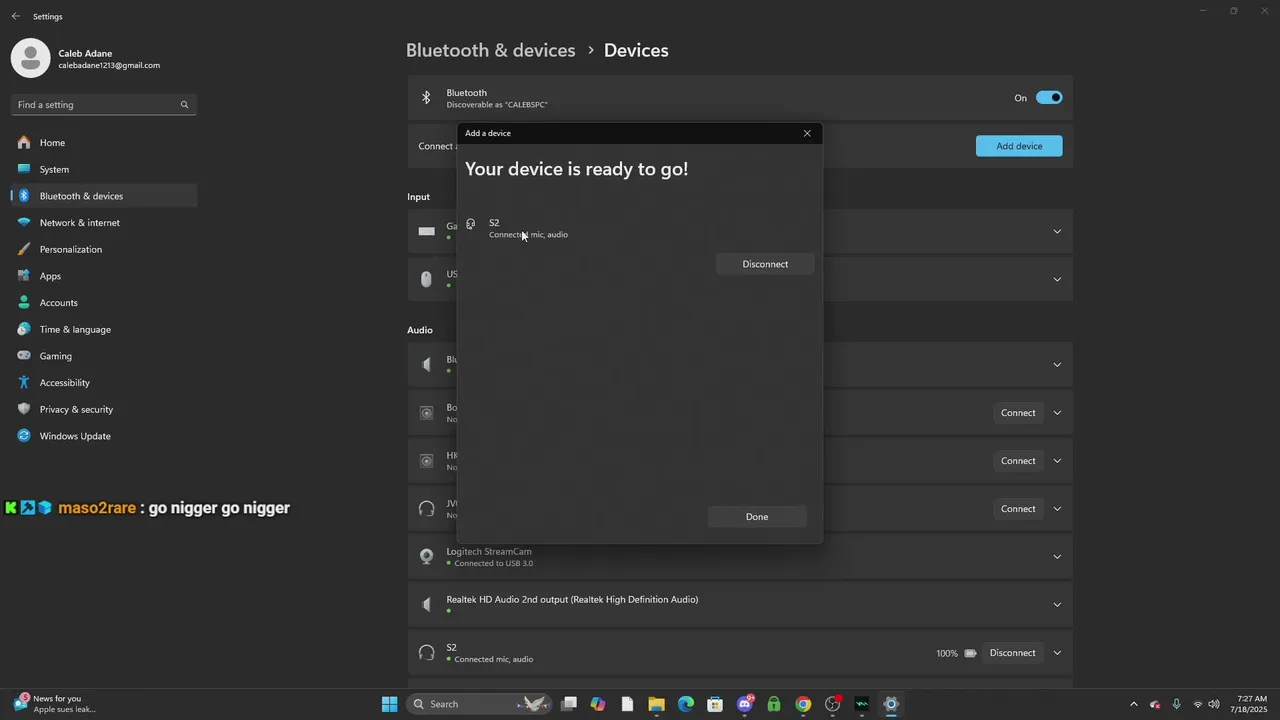Viewport: 1280px width, 720px height.
Task: Open Google Chrome from the taskbar
Action: click(803, 704)
